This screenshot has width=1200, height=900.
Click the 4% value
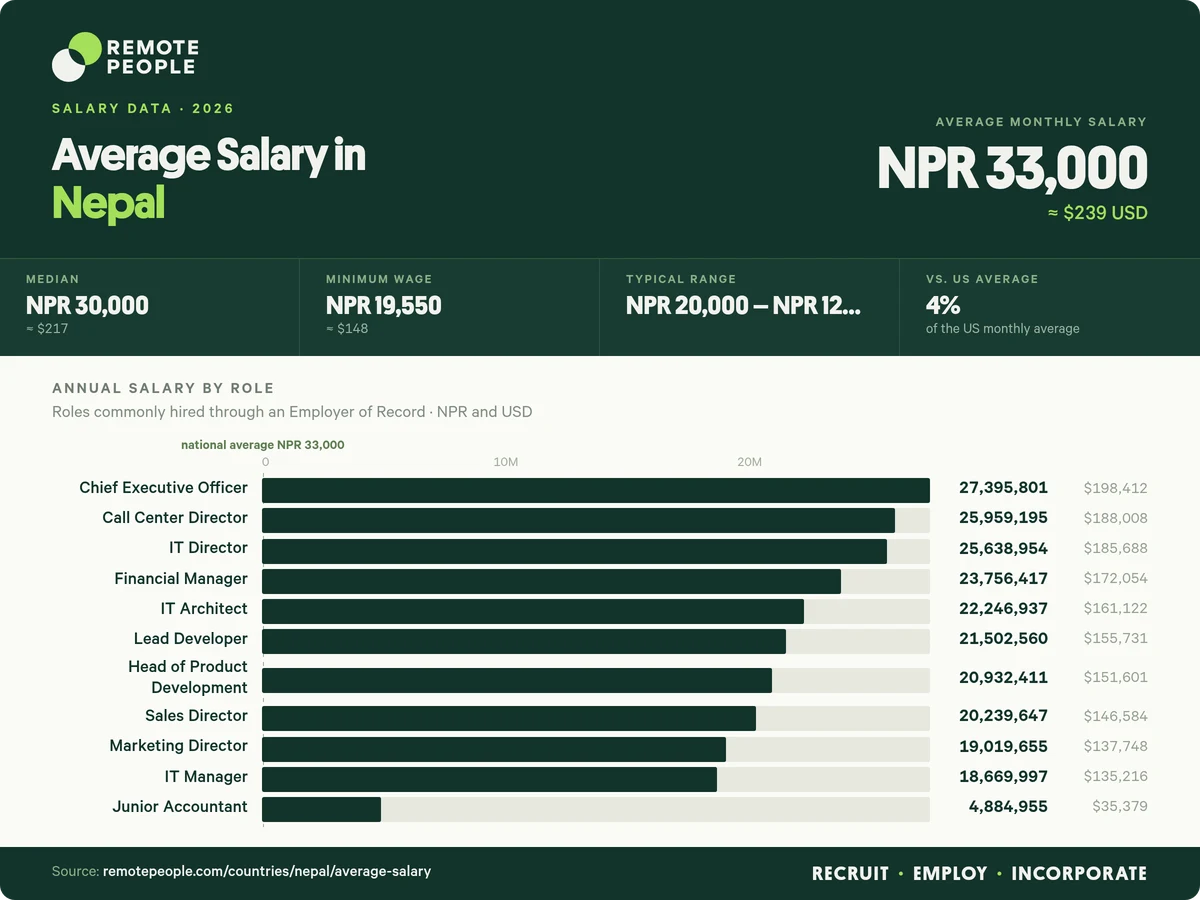(943, 306)
